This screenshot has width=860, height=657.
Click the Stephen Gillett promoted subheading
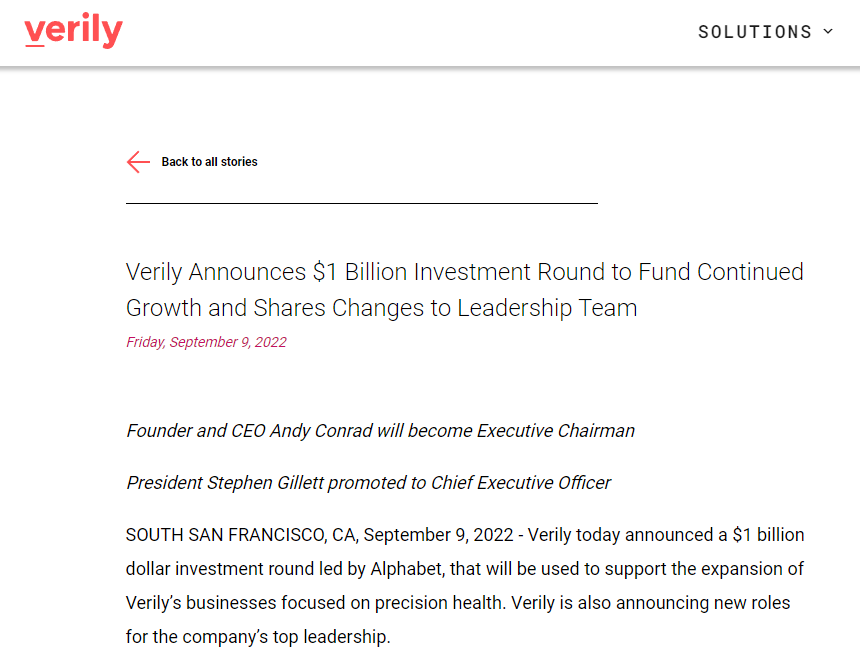[368, 483]
